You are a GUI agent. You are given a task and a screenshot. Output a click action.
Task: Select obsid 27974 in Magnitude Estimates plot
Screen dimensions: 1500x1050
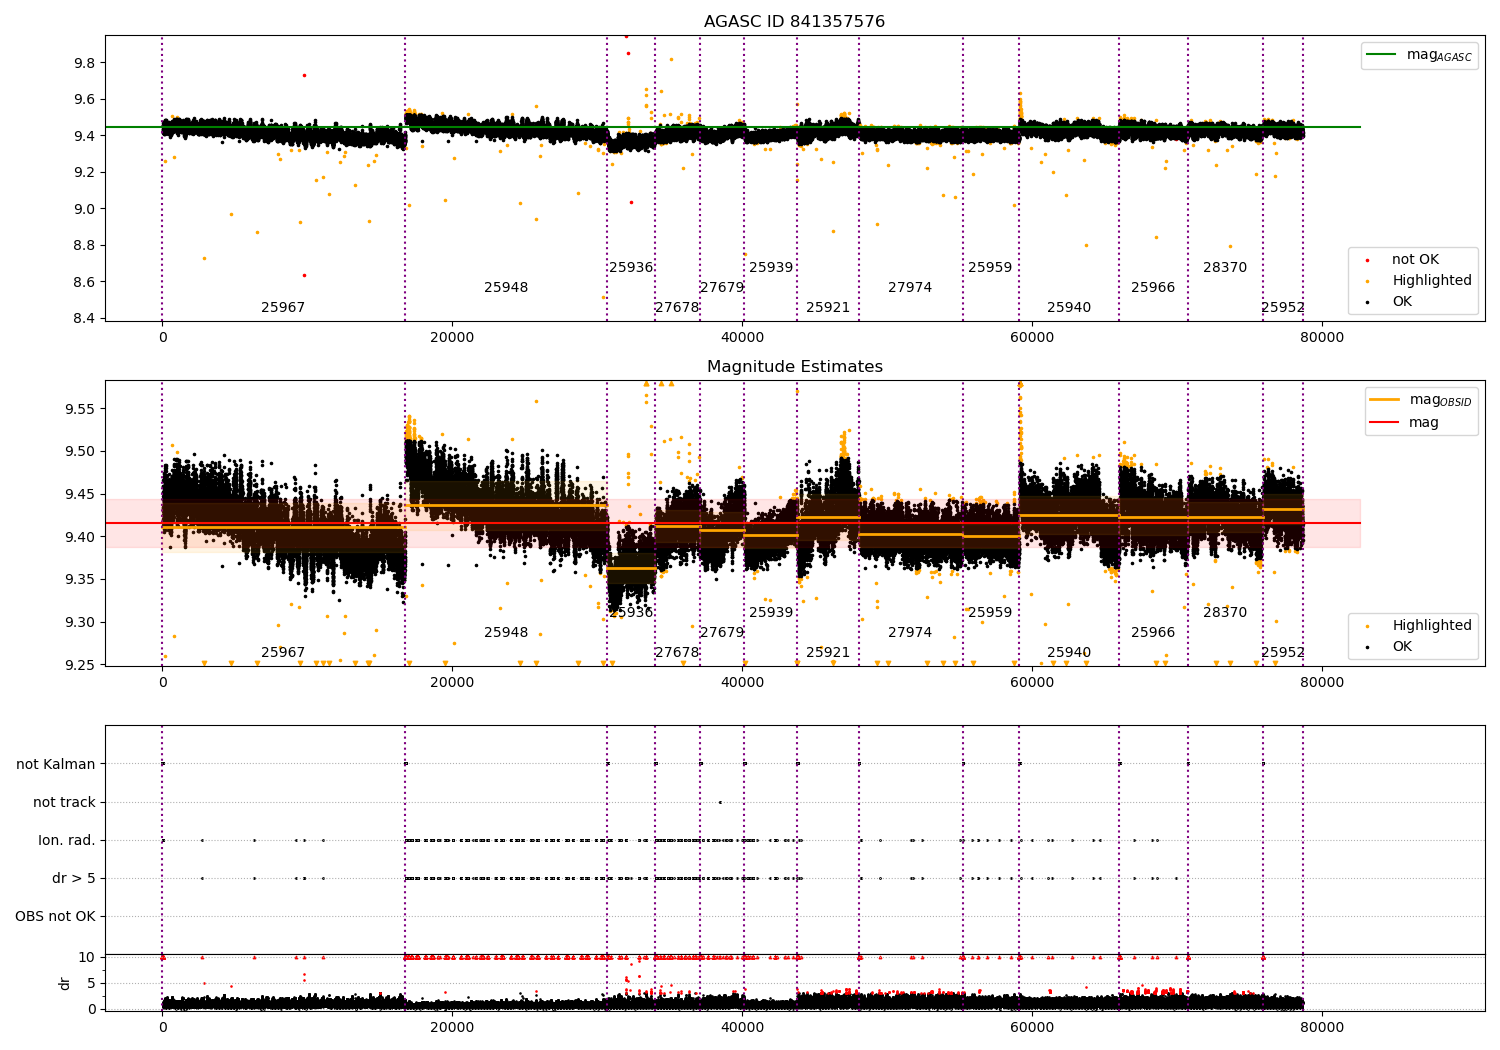pos(910,633)
